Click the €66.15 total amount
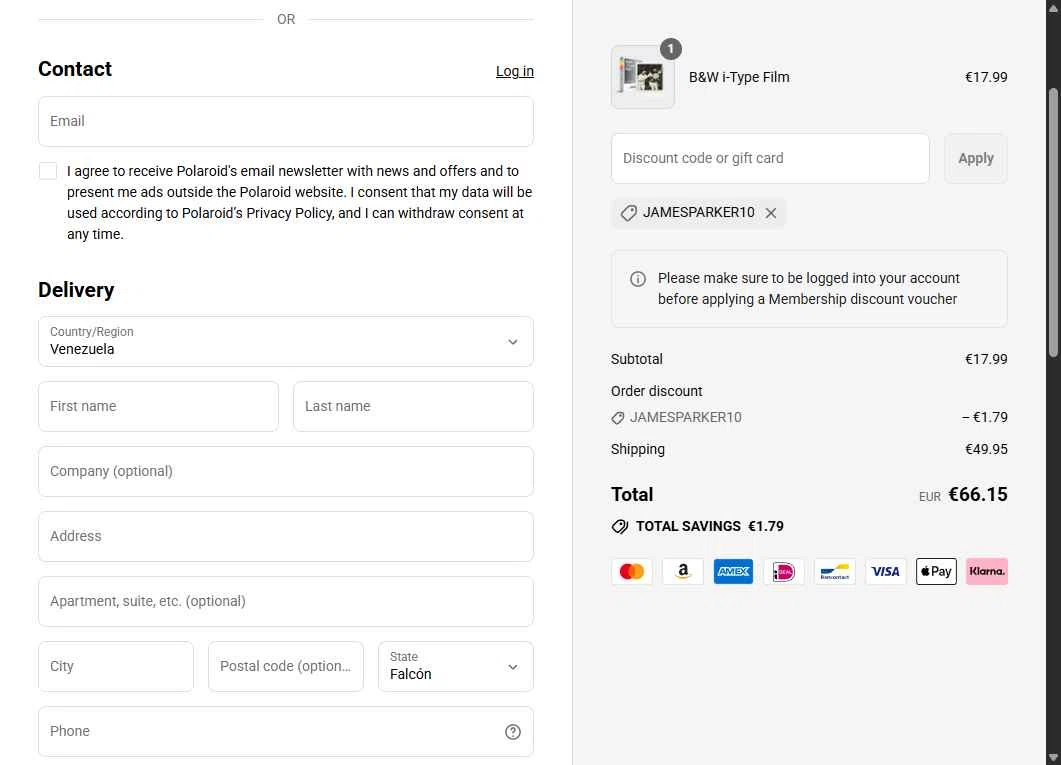 978,494
